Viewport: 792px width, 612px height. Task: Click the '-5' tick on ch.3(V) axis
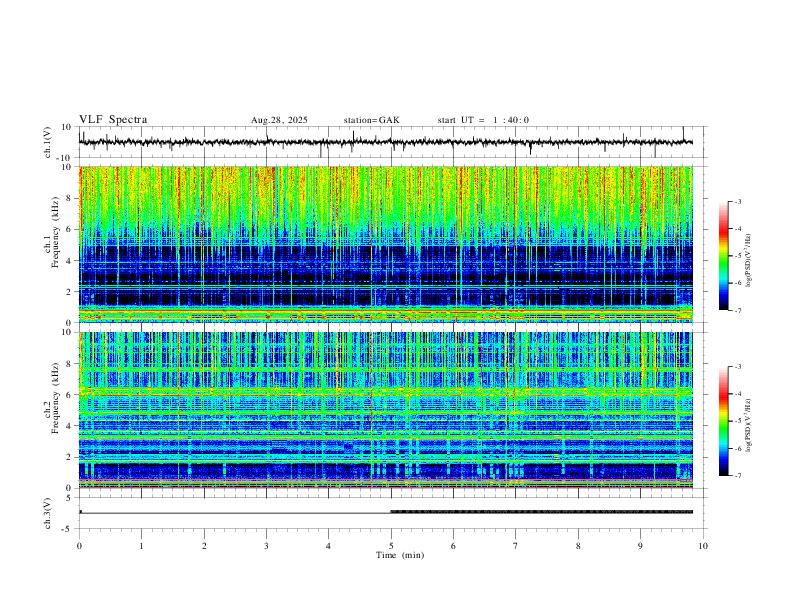point(68,529)
